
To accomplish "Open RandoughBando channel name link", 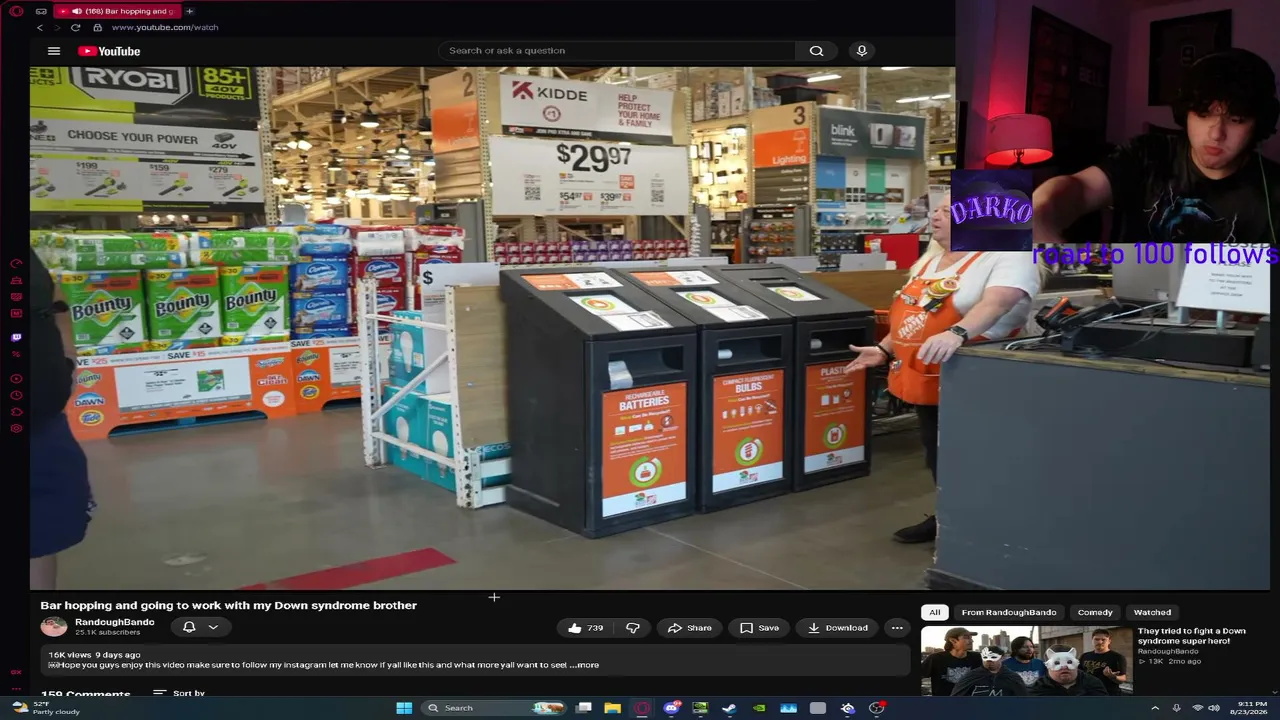I will pyautogui.click(x=115, y=622).
